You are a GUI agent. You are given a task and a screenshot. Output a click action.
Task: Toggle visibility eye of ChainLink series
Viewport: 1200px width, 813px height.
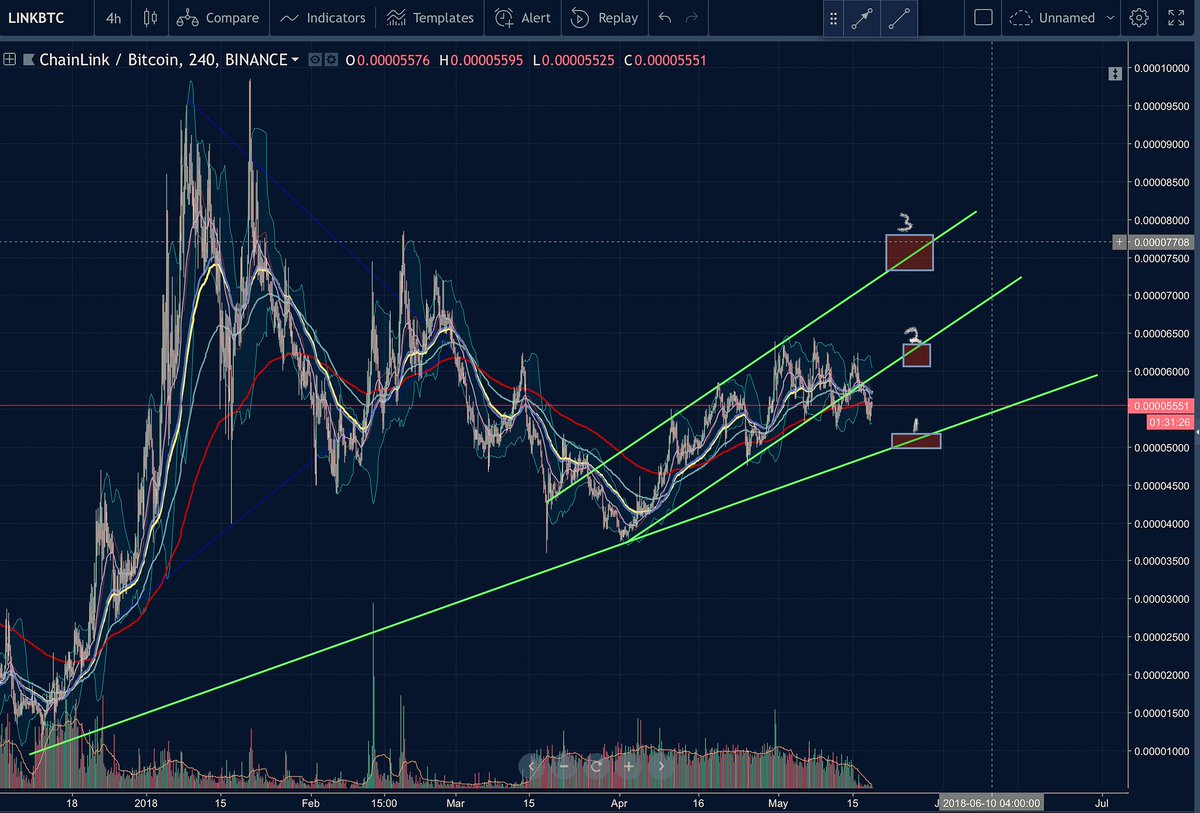[315, 60]
